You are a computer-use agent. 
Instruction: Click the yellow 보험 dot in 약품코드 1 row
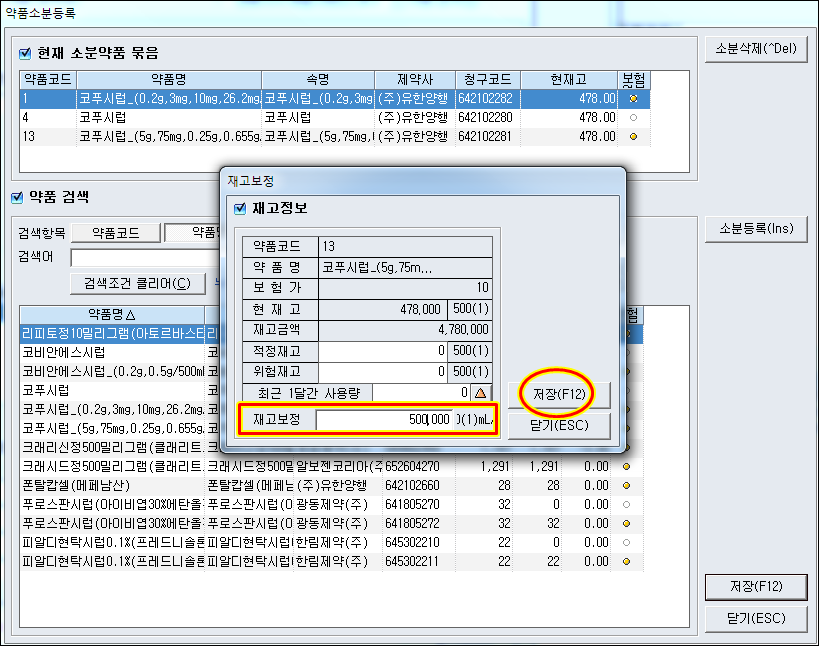pyautogui.click(x=633, y=99)
